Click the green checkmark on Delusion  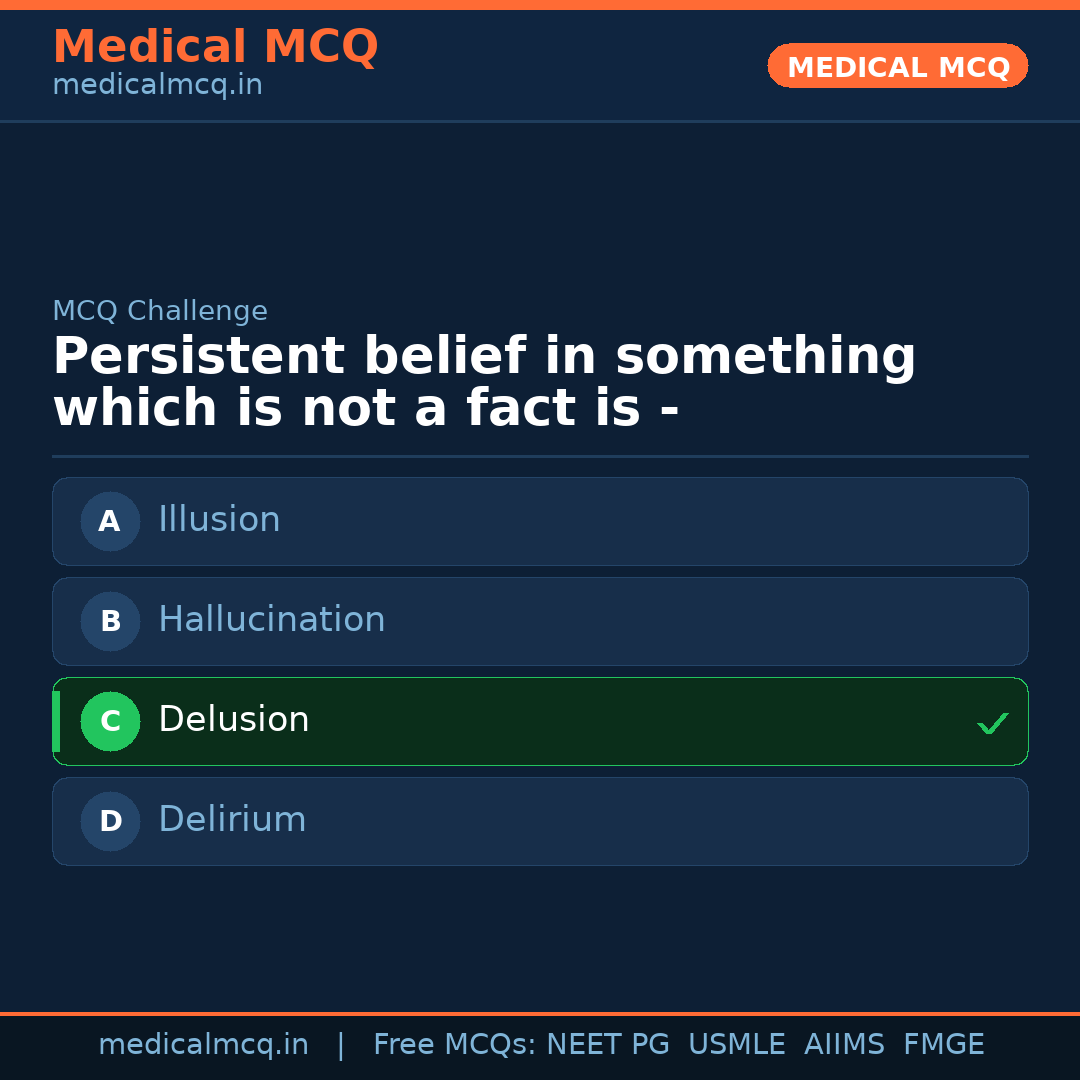(x=992, y=723)
